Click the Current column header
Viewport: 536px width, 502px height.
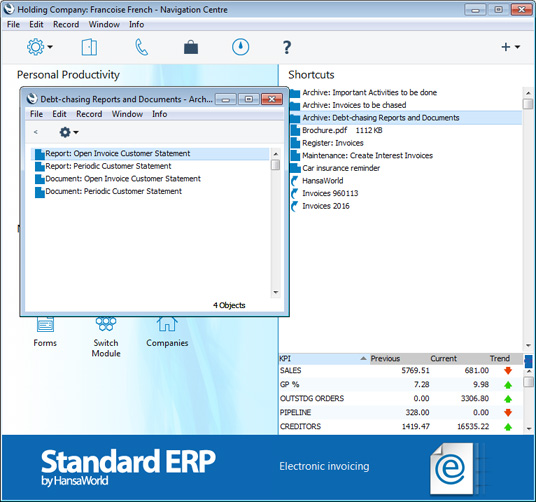(x=443, y=359)
